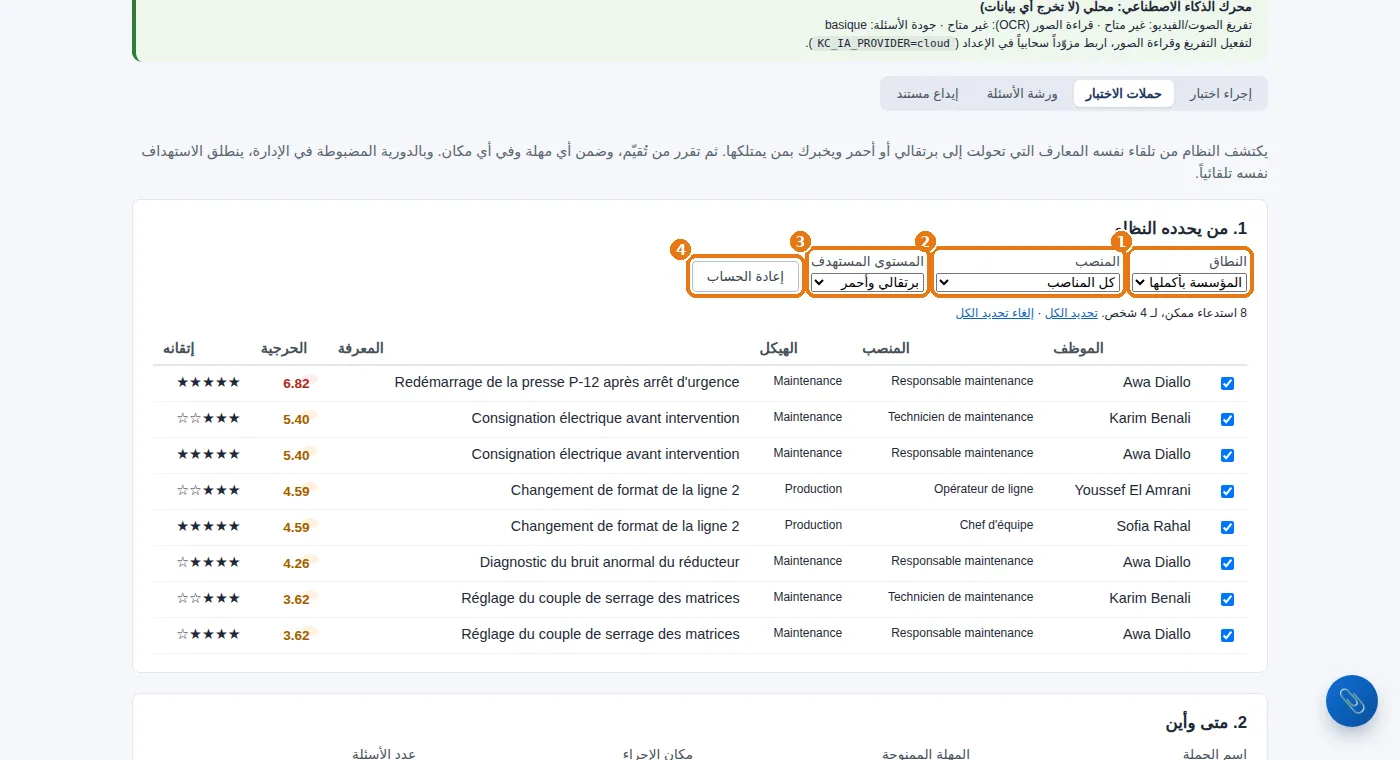Select the name 'Sofia Rahal'
The width and height of the screenshot is (1400, 760).
(1154, 526)
